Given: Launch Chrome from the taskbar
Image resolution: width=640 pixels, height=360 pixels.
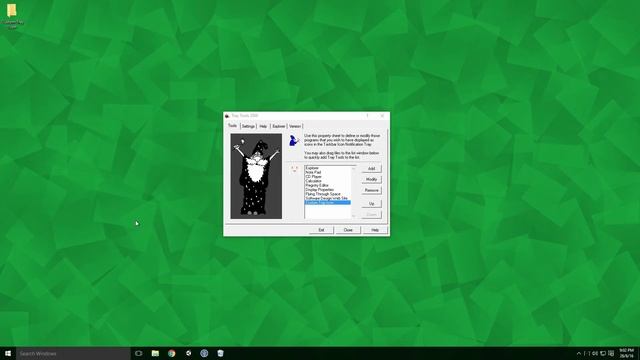Looking at the screenshot, I should click(172, 353).
